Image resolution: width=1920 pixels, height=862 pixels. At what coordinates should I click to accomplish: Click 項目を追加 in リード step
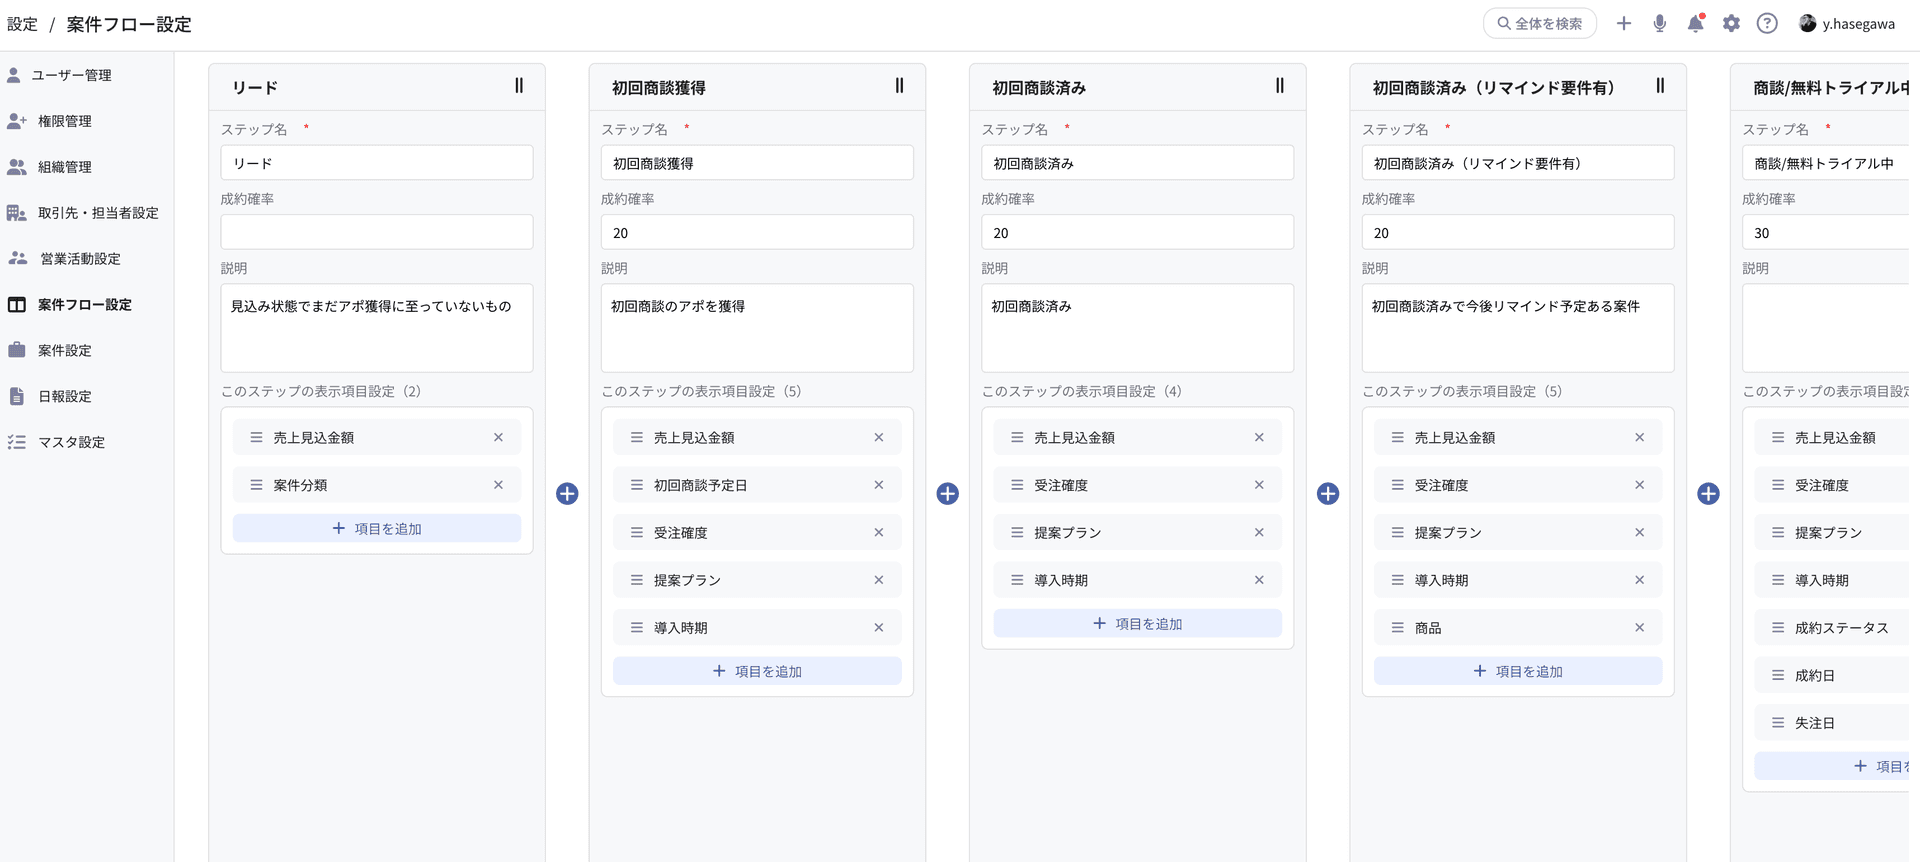[377, 529]
